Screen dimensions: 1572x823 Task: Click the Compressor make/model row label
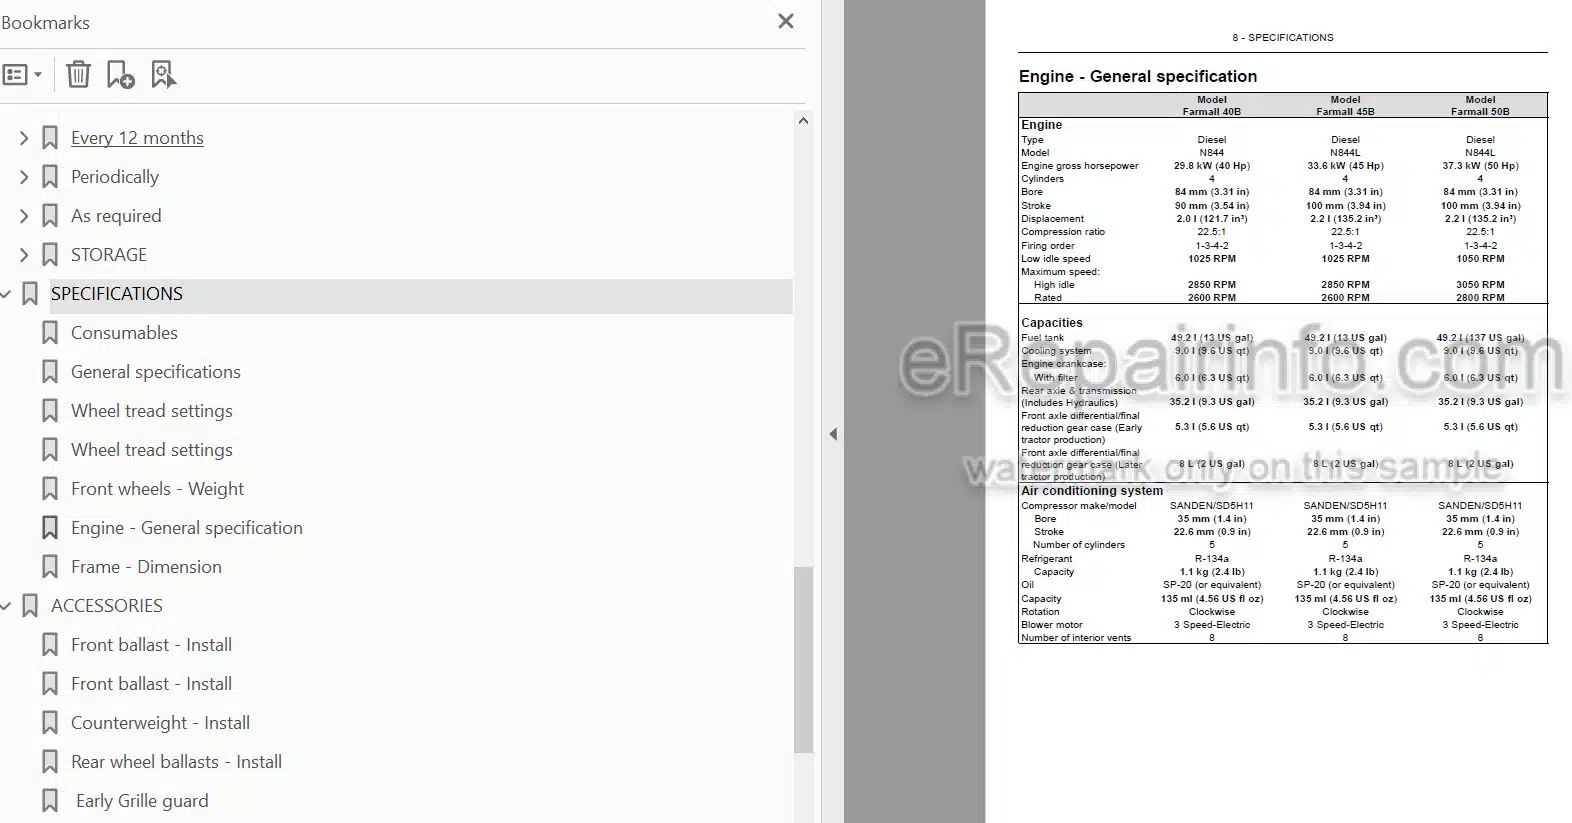coord(1079,506)
